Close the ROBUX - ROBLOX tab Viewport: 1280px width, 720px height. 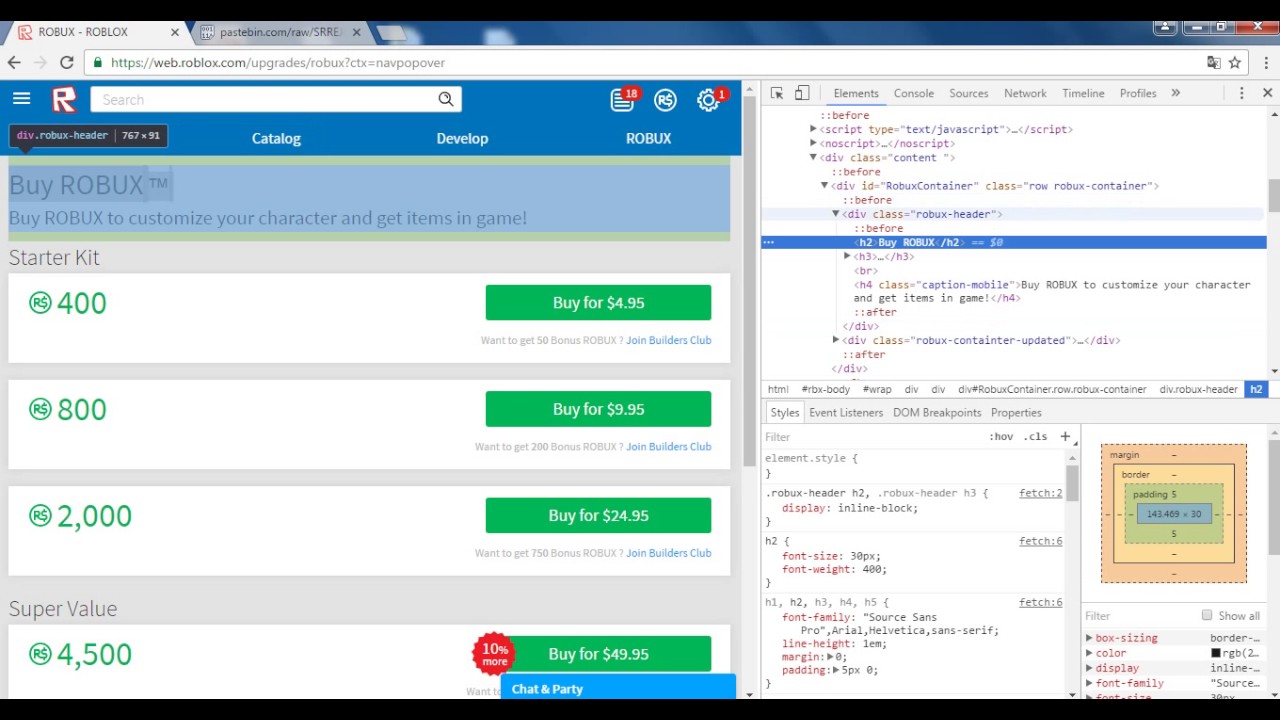(175, 32)
